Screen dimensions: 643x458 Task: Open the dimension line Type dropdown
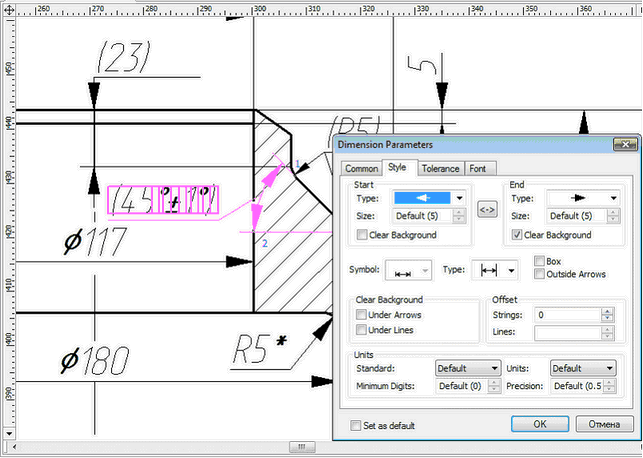pos(513,270)
